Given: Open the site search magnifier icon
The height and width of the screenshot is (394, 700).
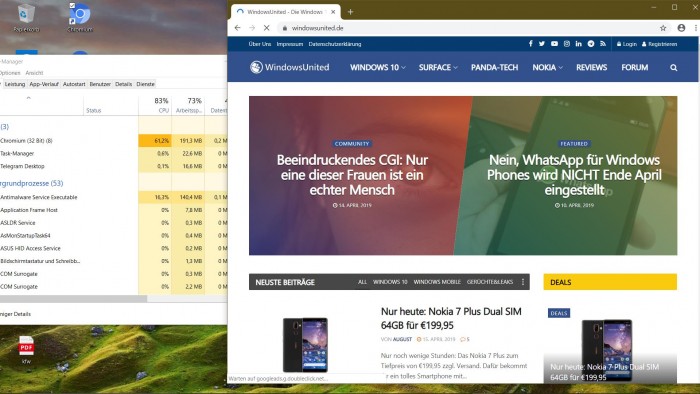Looking at the screenshot, I should pyautogui.click(x=673, y=68).
